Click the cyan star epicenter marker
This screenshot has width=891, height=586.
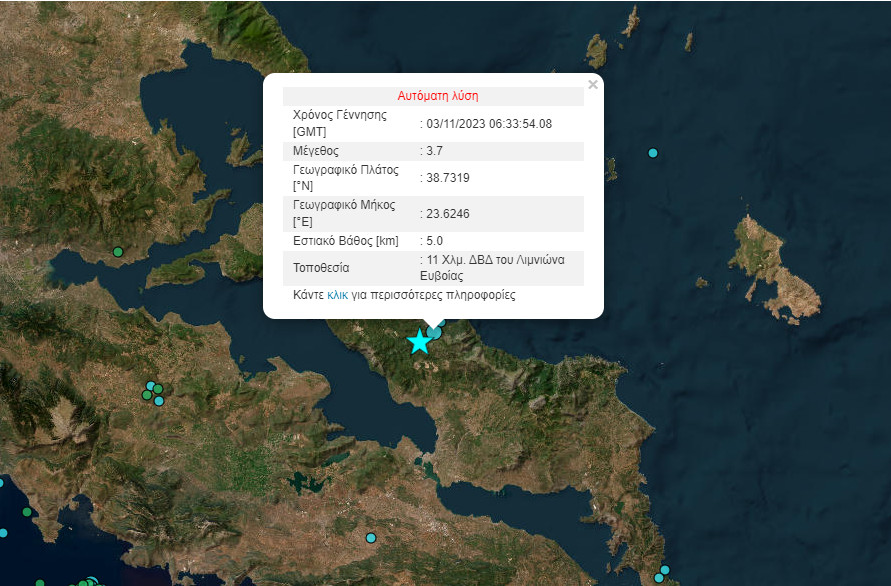pyautogui.click(x=419, y=342)
